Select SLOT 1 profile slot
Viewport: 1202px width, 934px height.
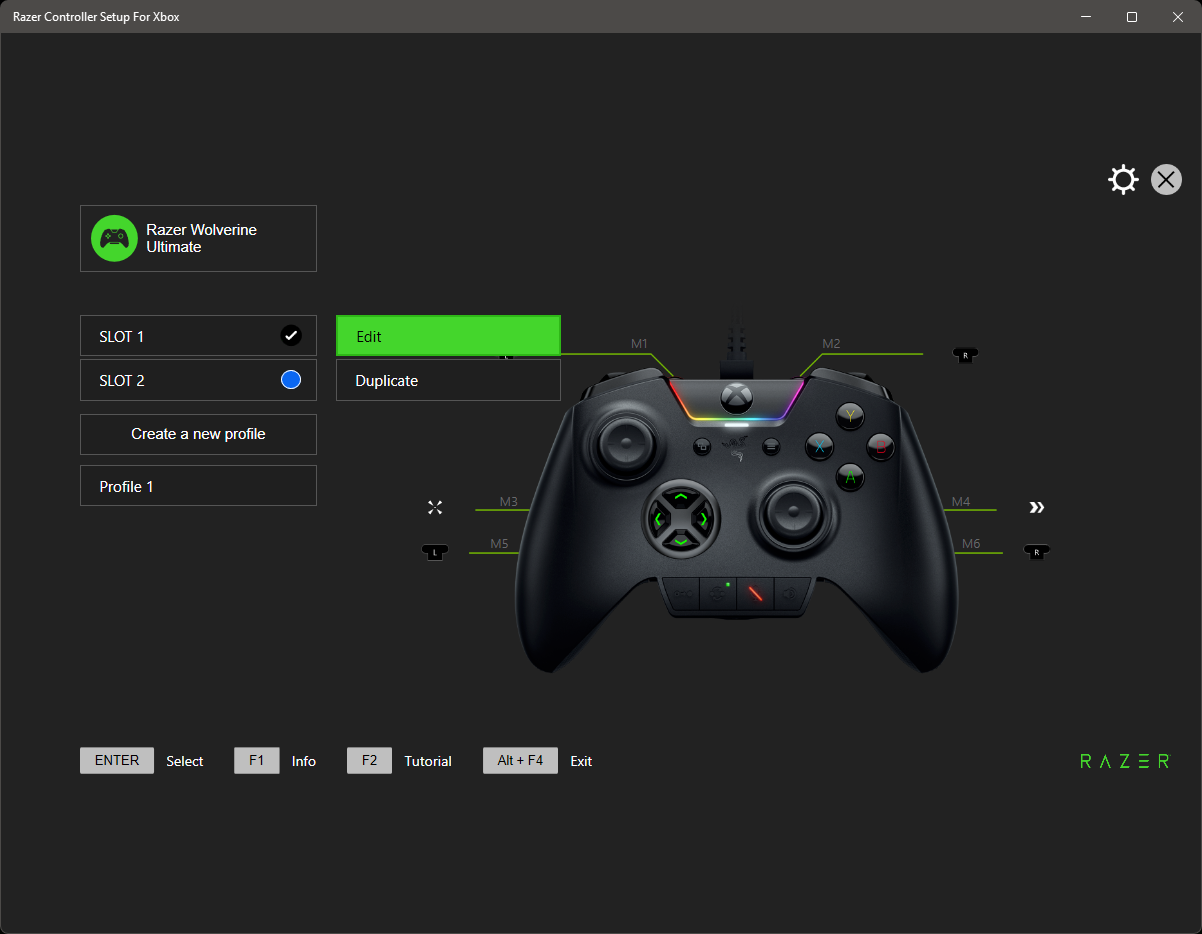pos(198,336)
